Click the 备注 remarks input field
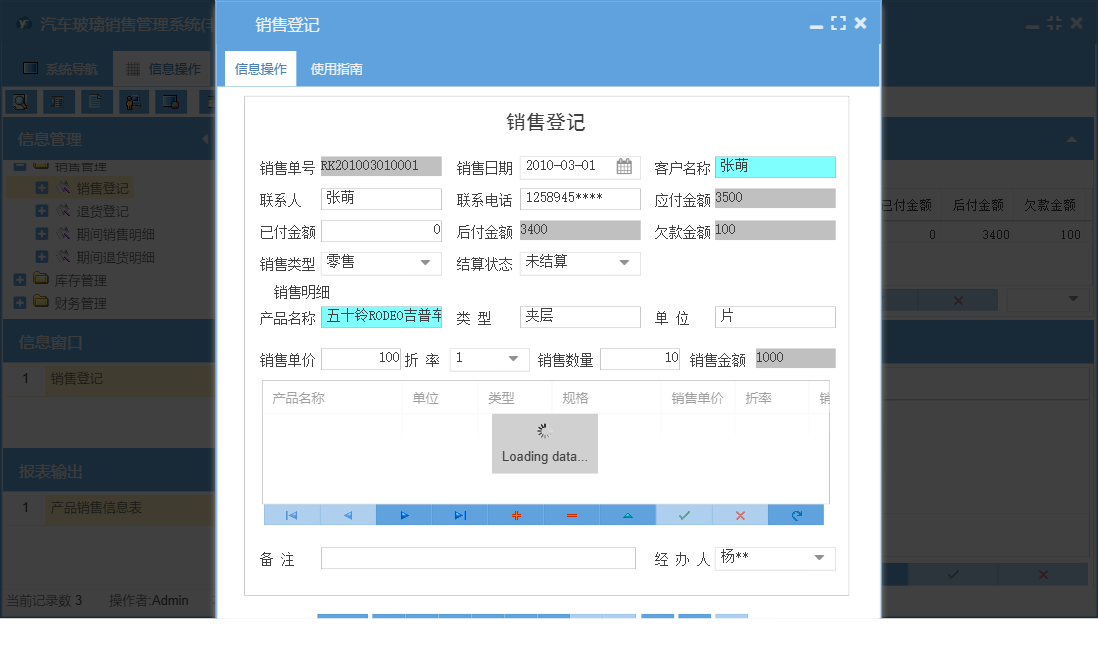This screenshot has width=1098, height=655. point(477,558)
